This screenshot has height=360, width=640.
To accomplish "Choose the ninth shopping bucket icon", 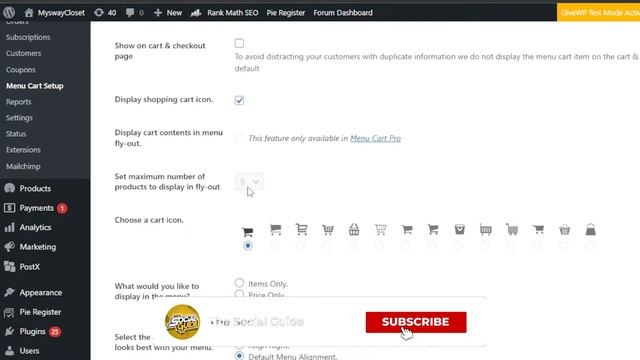I will click(460, 229).
